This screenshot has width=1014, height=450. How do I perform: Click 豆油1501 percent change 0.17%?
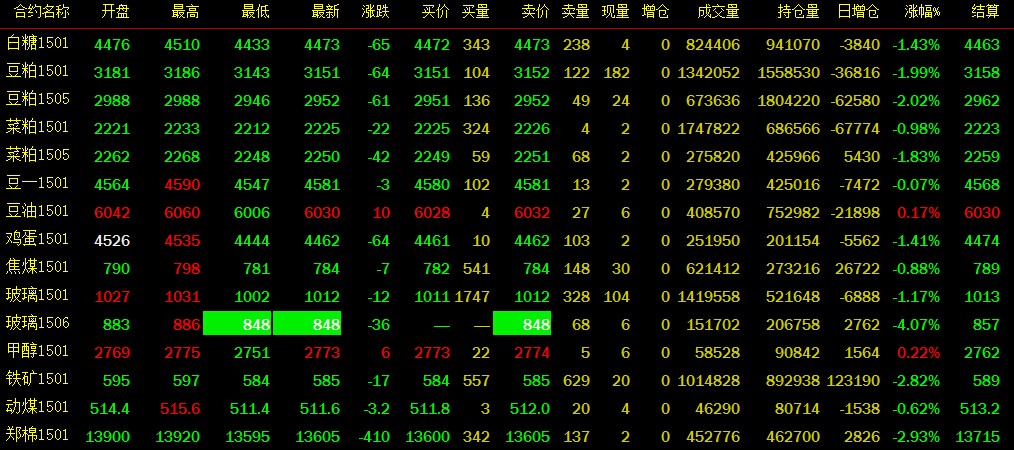(916, 213)
